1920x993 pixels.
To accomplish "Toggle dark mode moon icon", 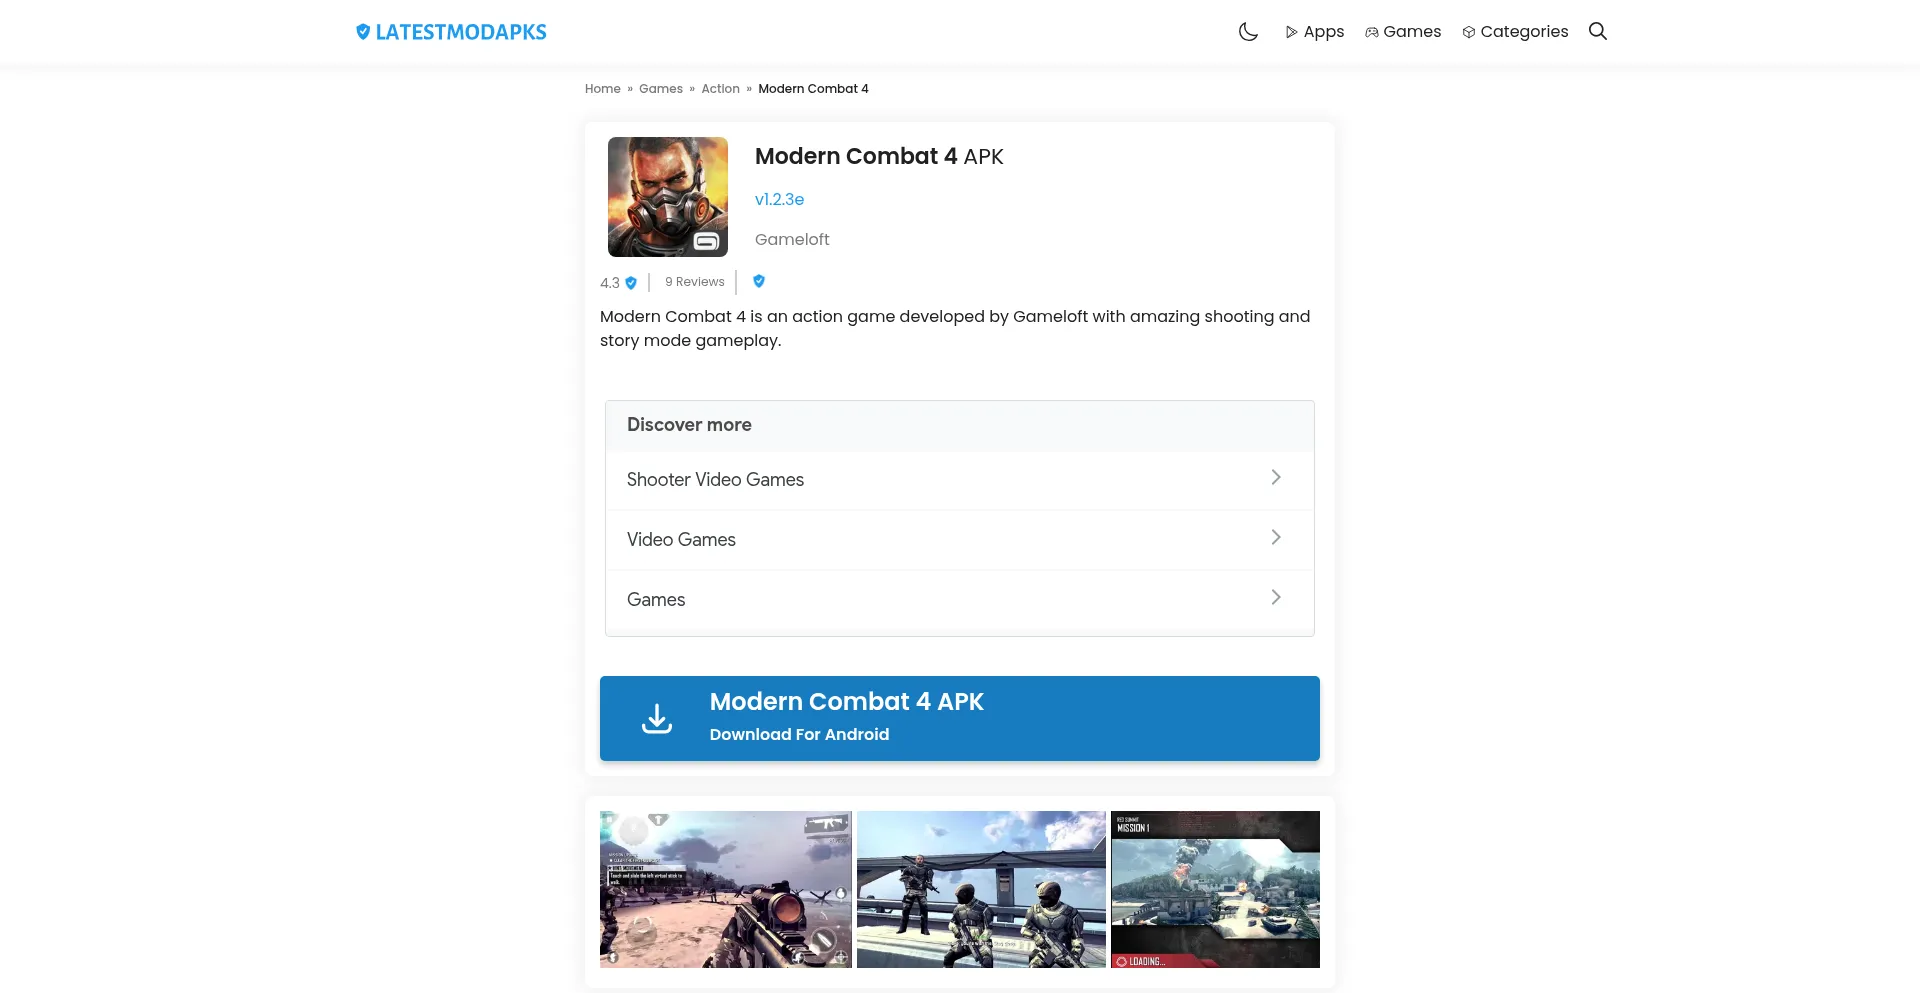I will pyautogui.click(x=1248, y=32).
